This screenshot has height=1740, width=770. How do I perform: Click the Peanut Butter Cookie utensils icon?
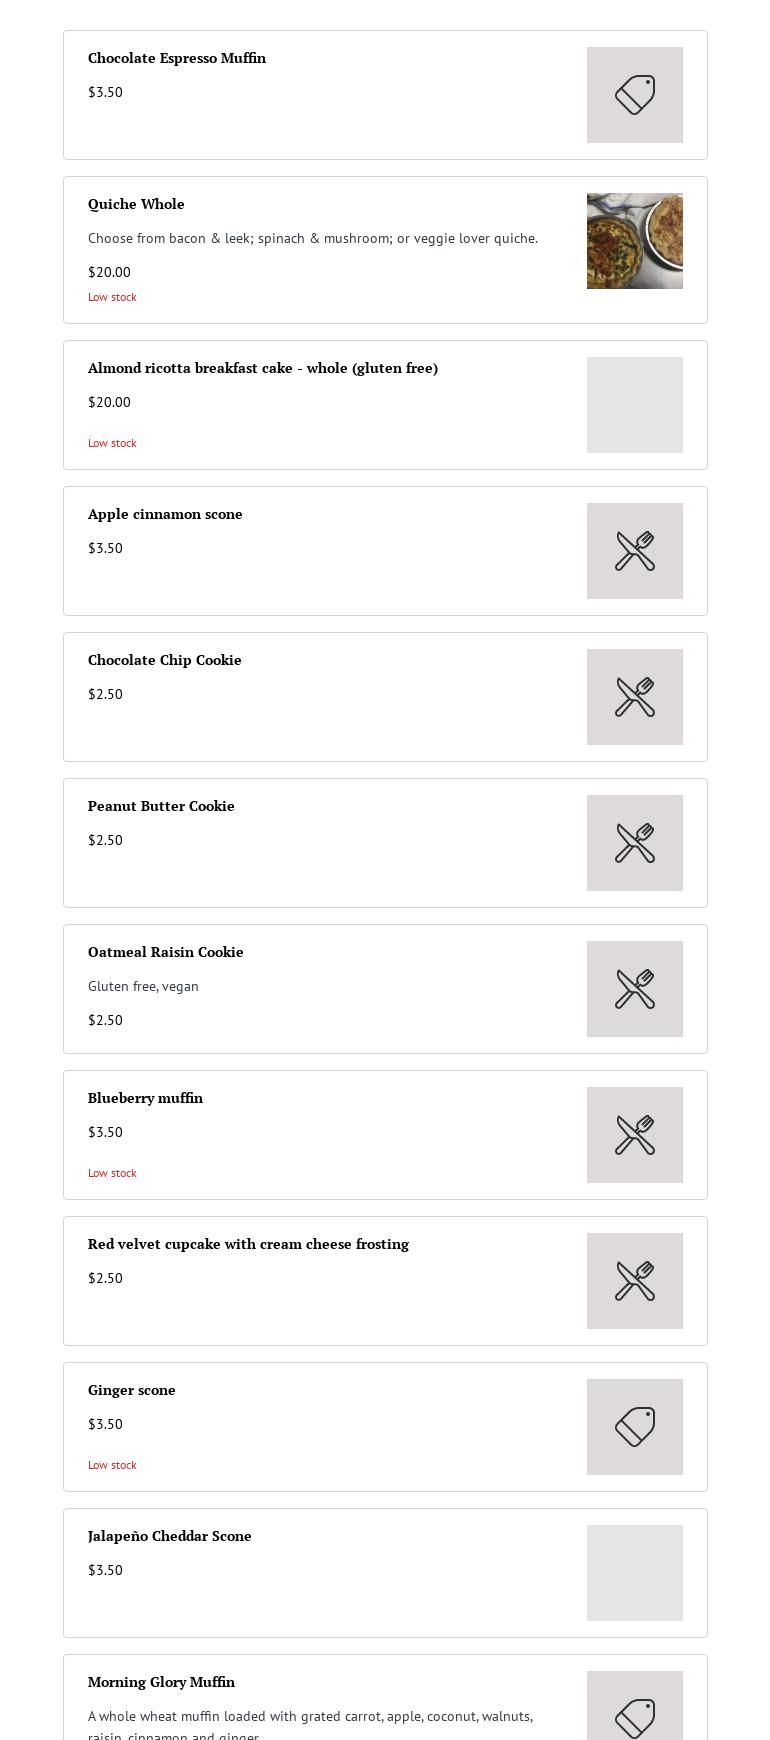coord(635,843)
